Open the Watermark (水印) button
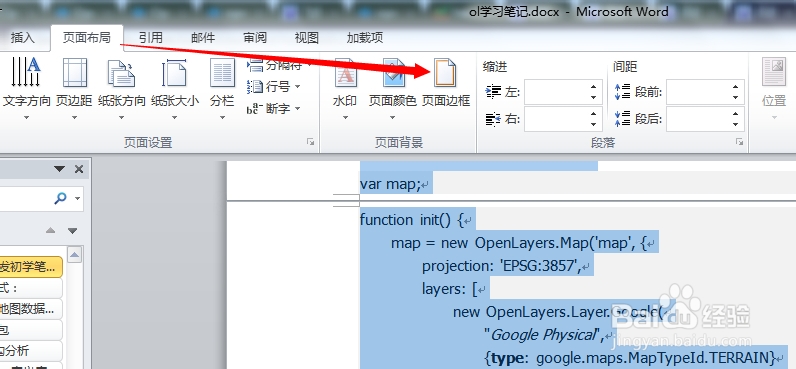 [345, 89]
